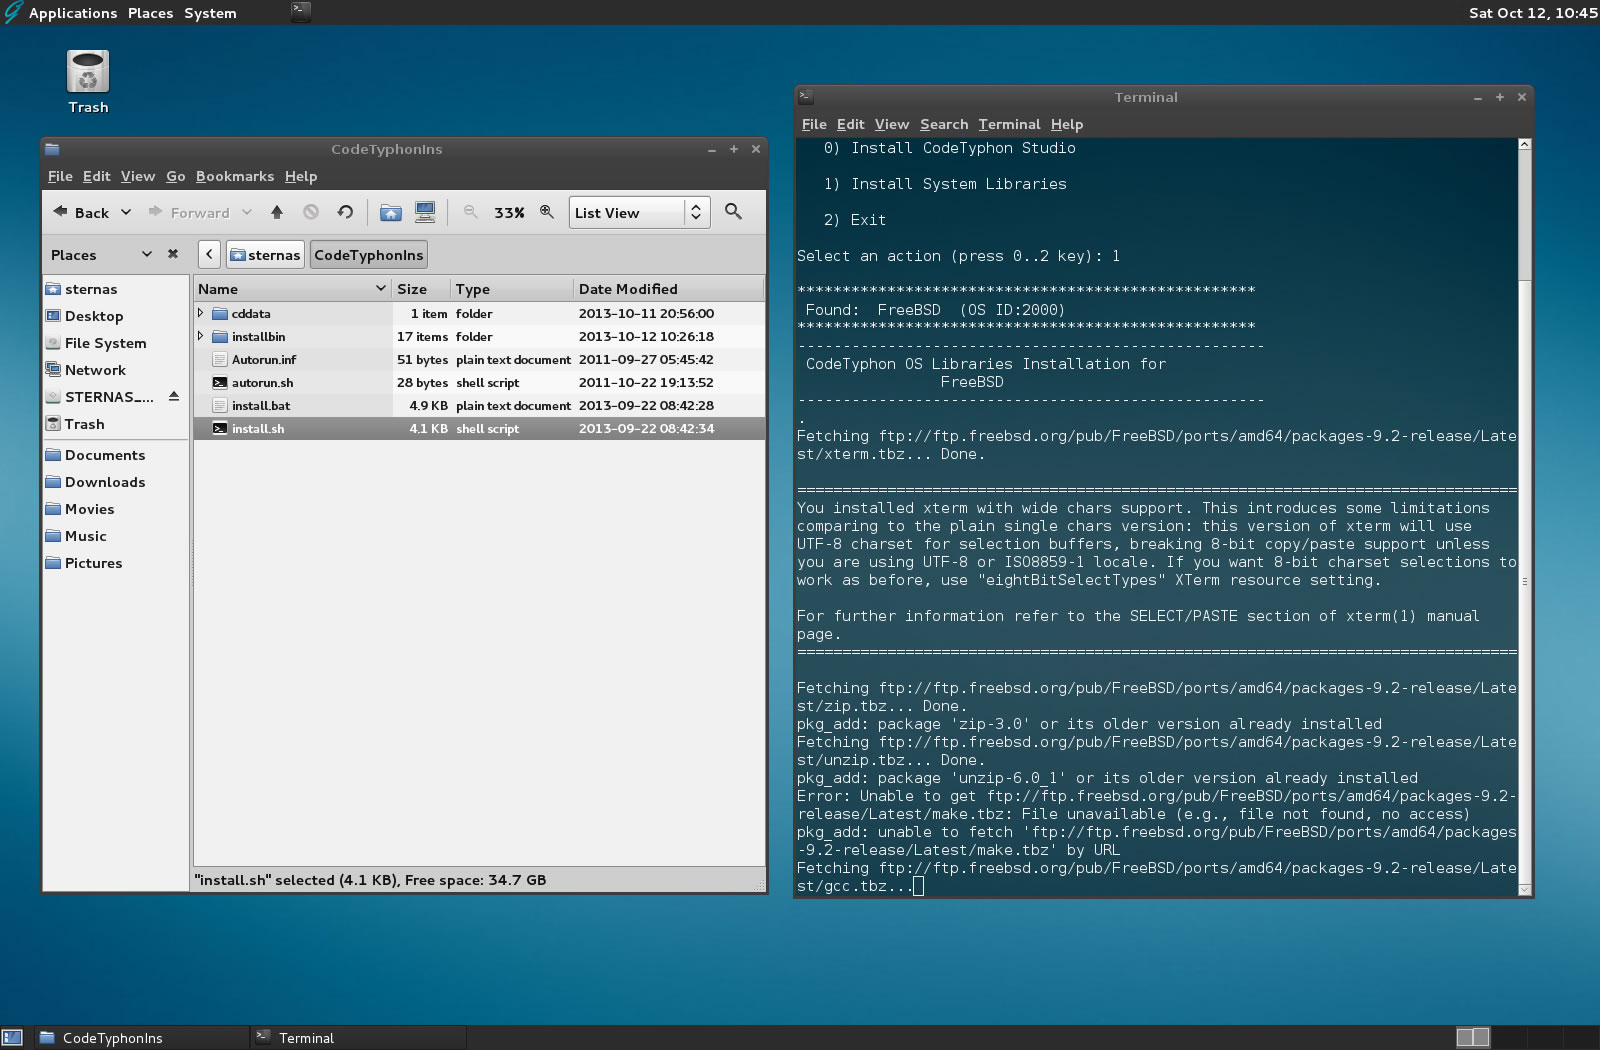This screenshot has width=1600, height=1050.
Task: Eject the STERNAS volume
Action: coord(174,397)
